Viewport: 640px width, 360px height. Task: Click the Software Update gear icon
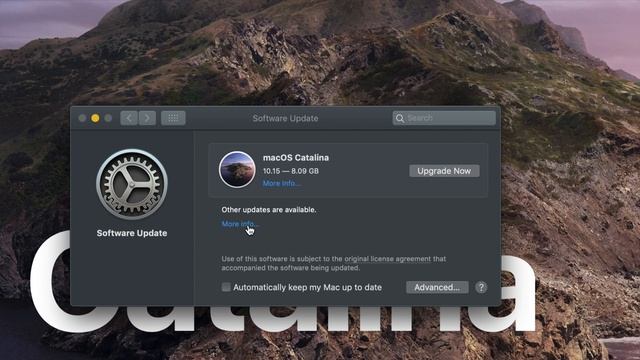click(131, 184)
